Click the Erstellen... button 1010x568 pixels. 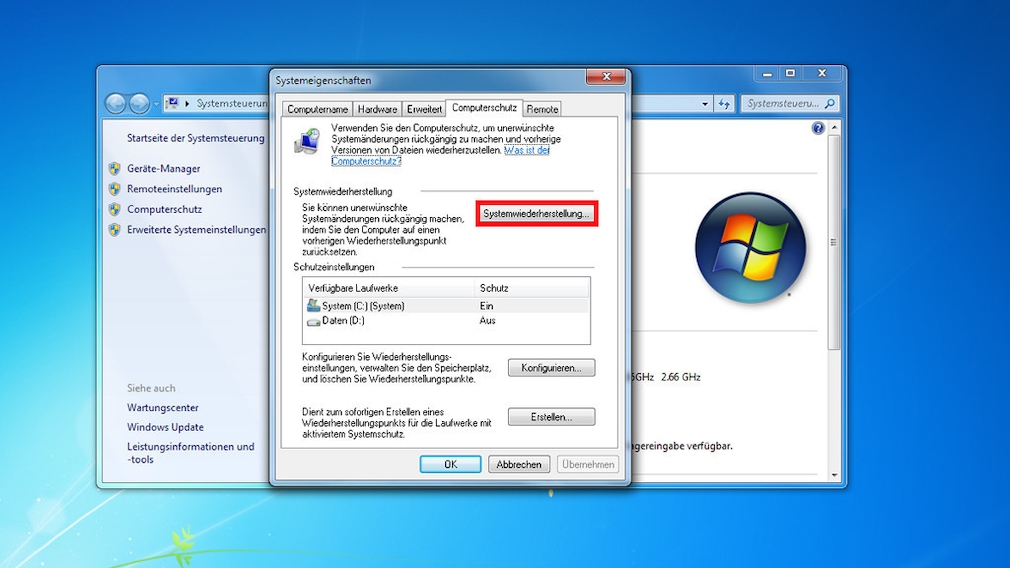point(551,417)
